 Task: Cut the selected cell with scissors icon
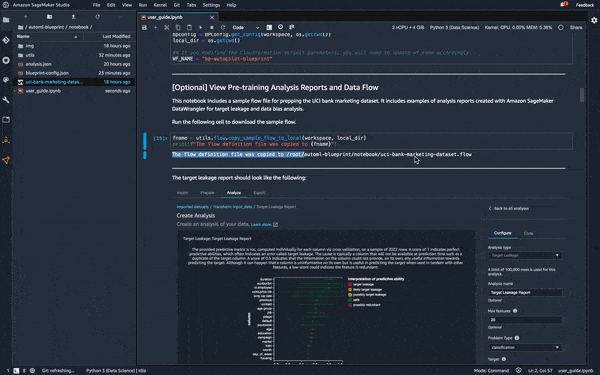click(166, 28)
